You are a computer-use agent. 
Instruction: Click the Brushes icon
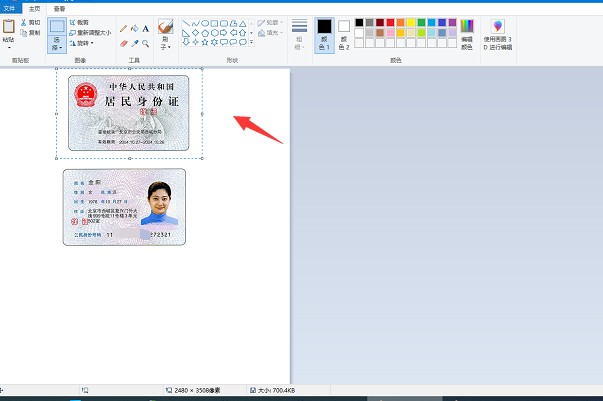166,27
